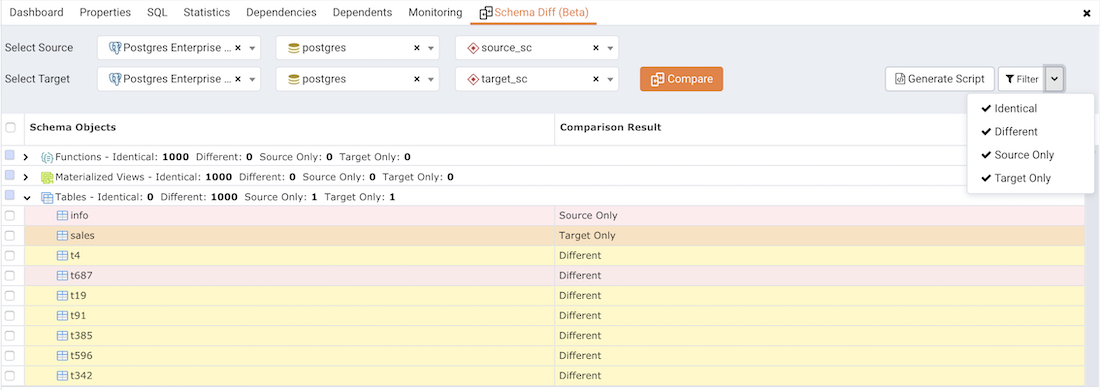This screenshot has height=390, width=1100.
Task: Check the t4 table checkbox
Action: (x=10, y=256)
